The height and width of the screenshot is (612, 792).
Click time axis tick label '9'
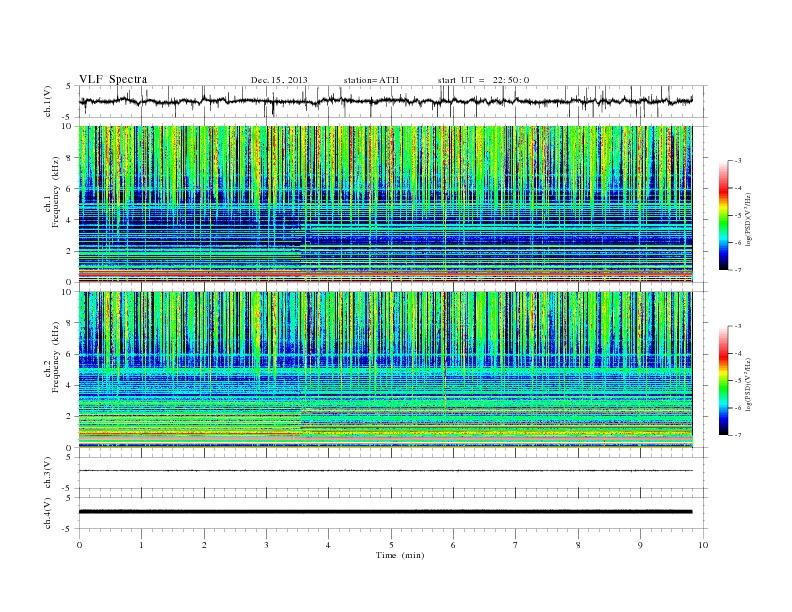(x=640, y=545)
